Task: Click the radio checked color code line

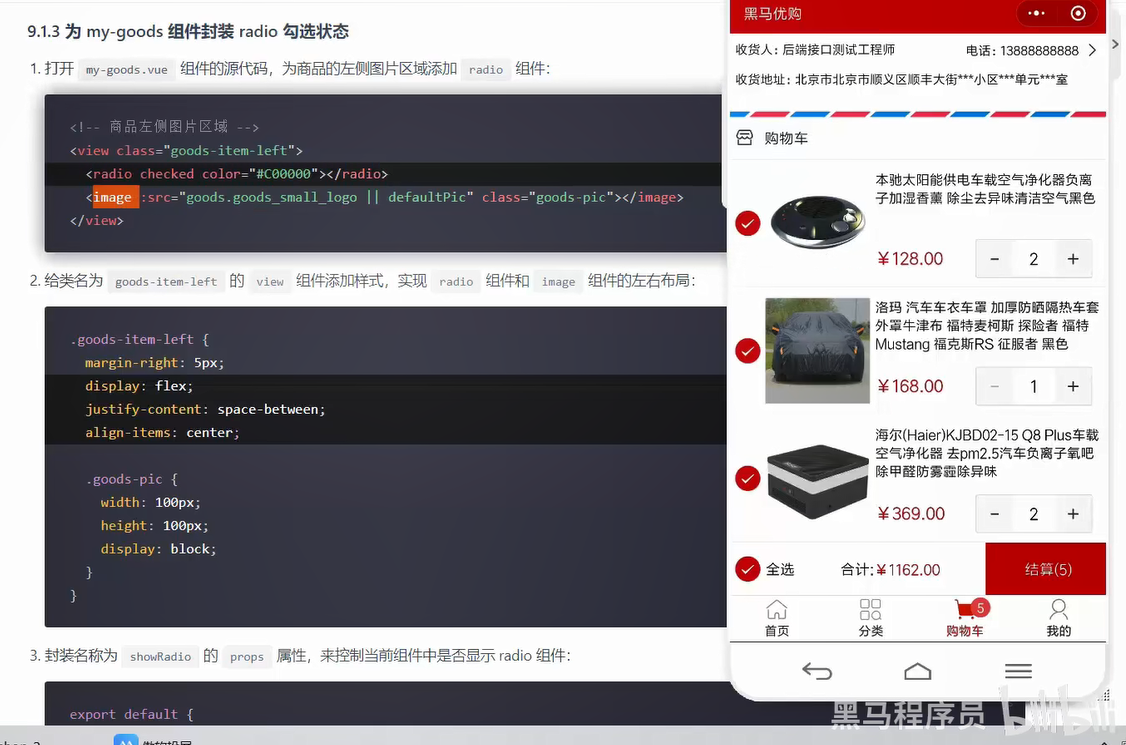Action: click(236, 174)
